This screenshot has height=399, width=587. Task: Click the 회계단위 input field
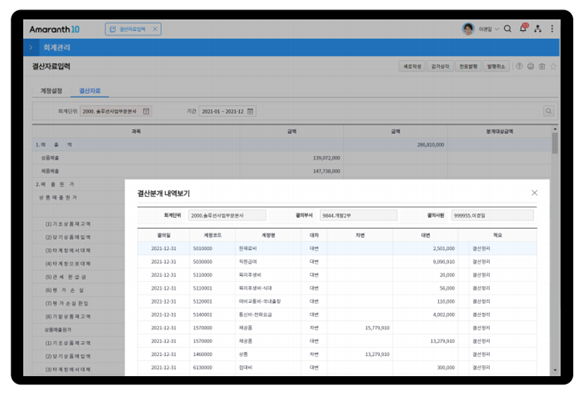tap(116, 111)
